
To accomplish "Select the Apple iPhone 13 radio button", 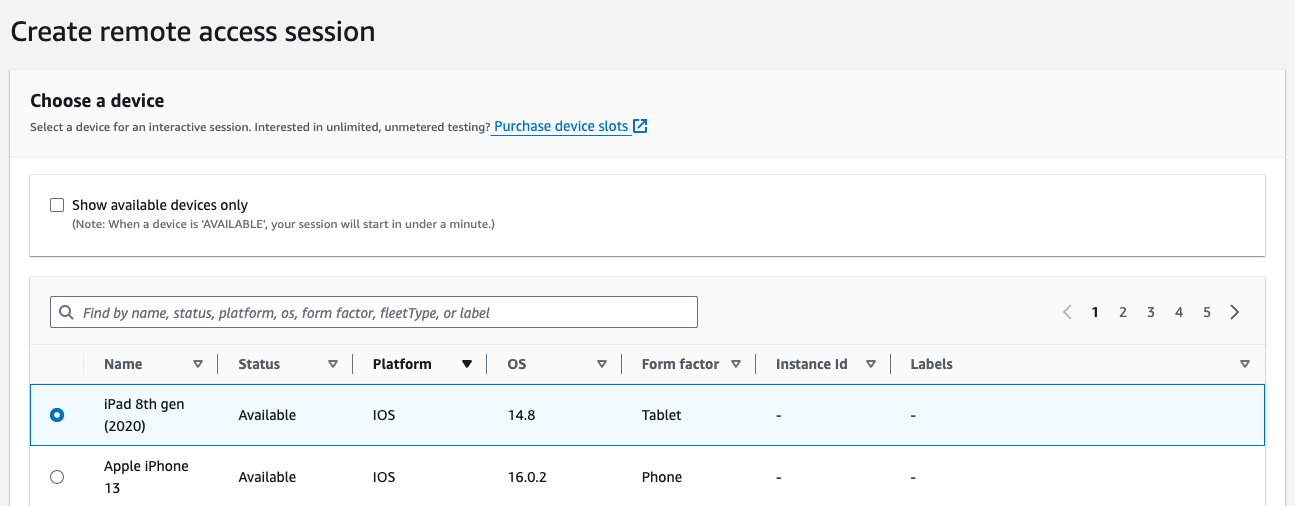I will point(57,478).
